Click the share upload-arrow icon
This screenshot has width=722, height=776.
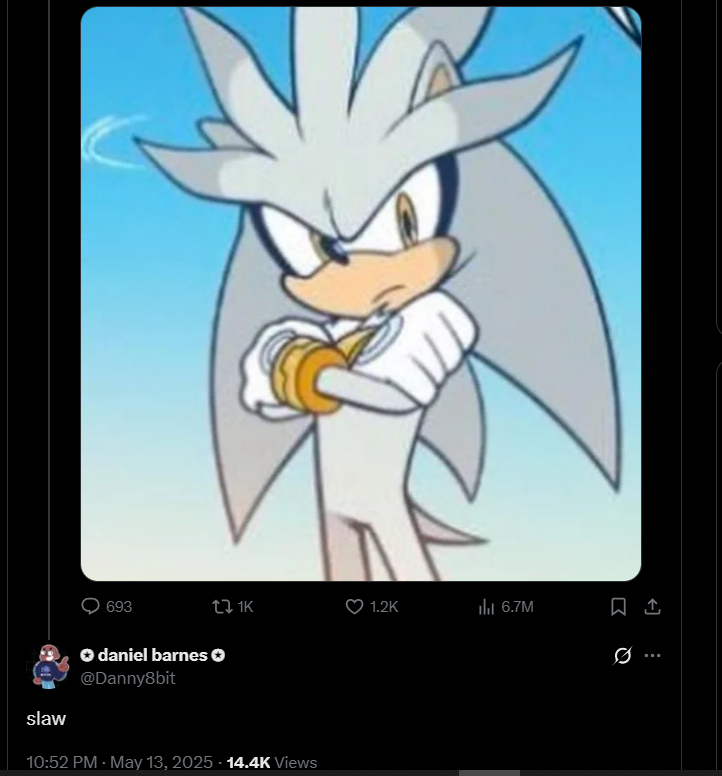tap(652, 607)
